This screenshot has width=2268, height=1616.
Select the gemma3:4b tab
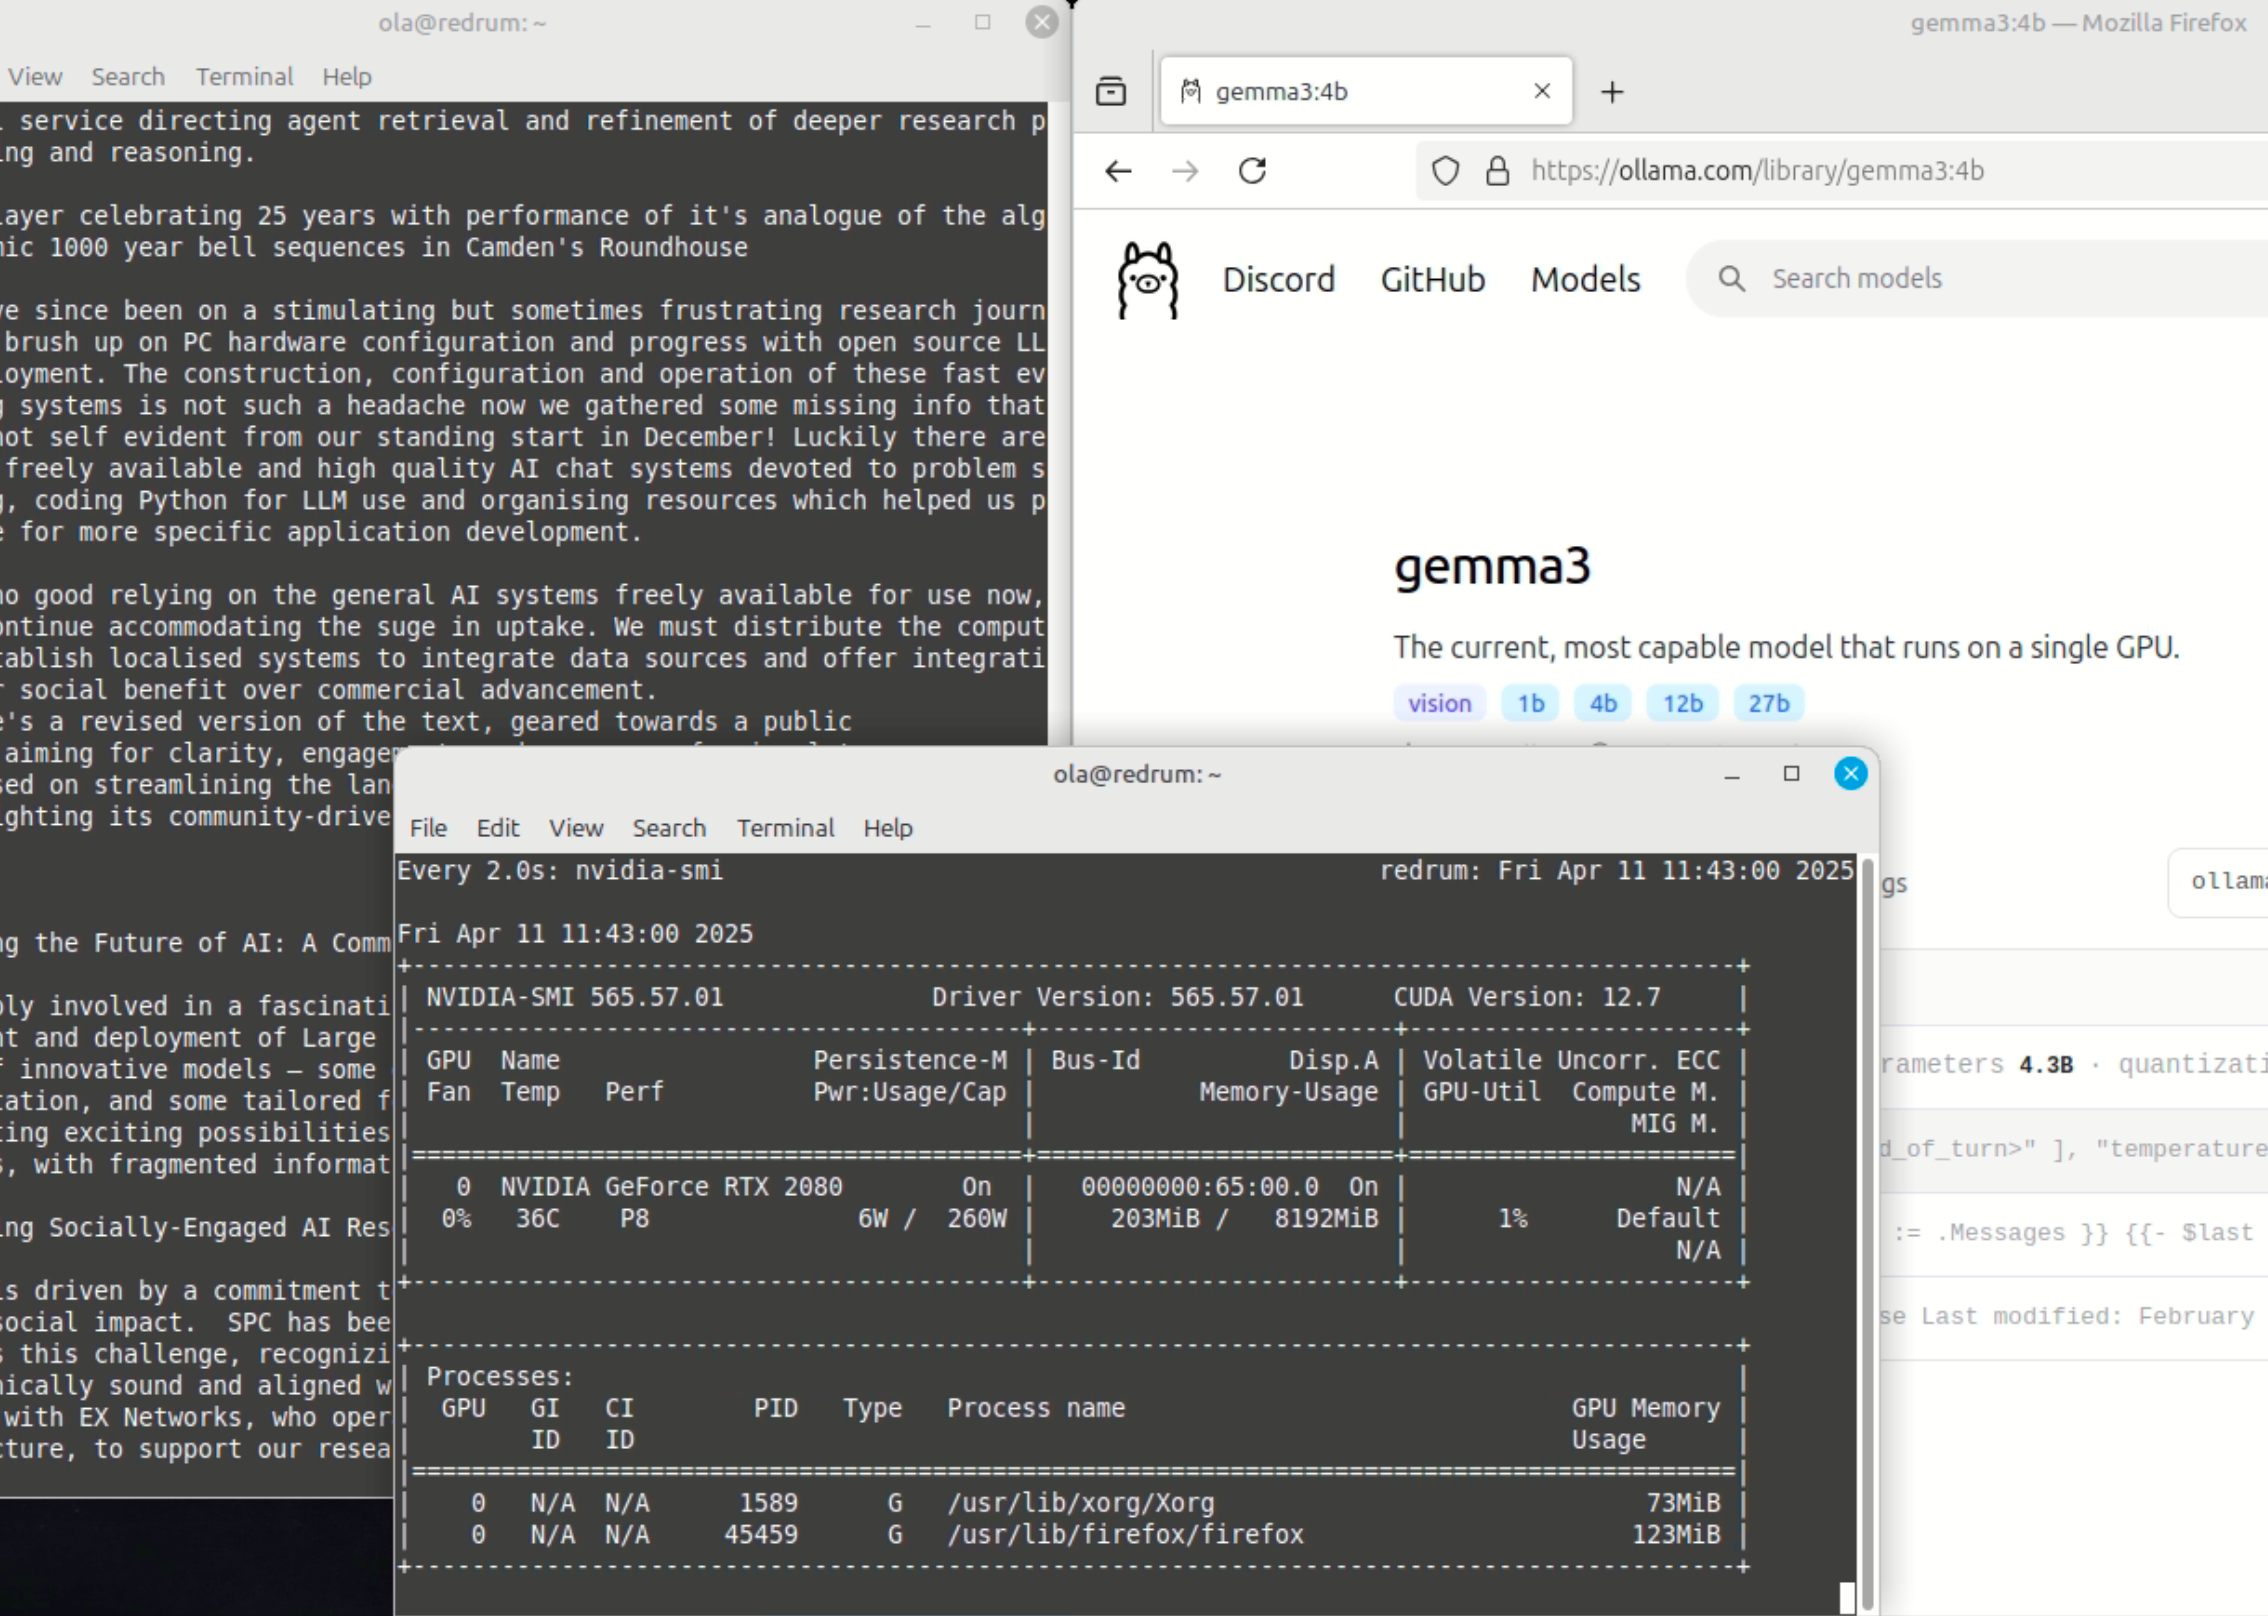point(1366,91)
